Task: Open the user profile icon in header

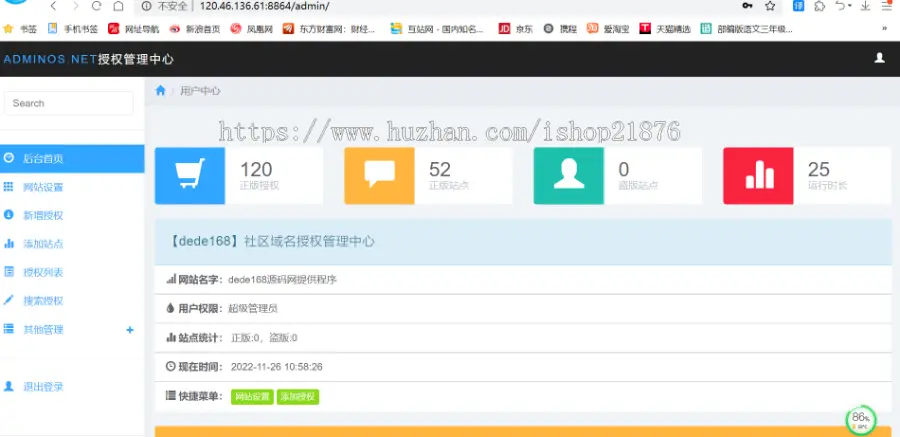Action: point(879,58)
